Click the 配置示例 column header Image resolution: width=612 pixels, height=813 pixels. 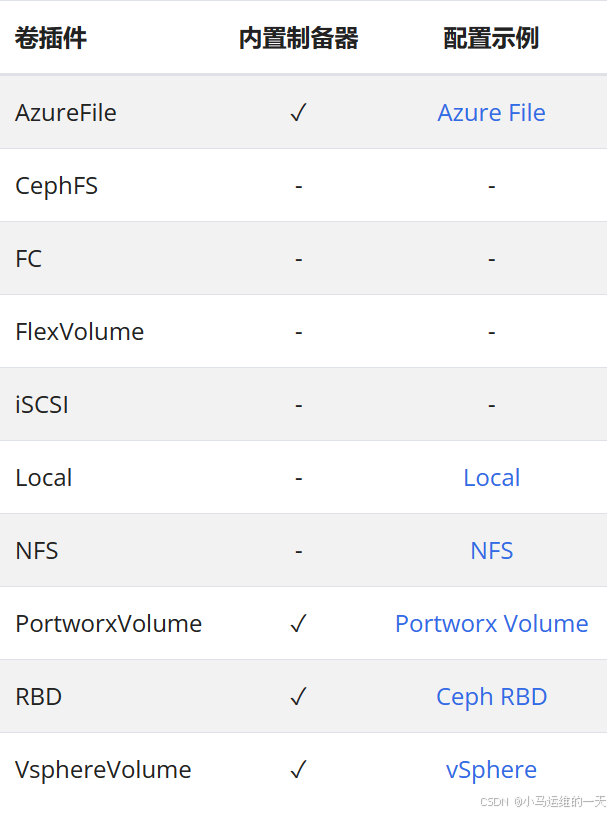pos(491,38)
